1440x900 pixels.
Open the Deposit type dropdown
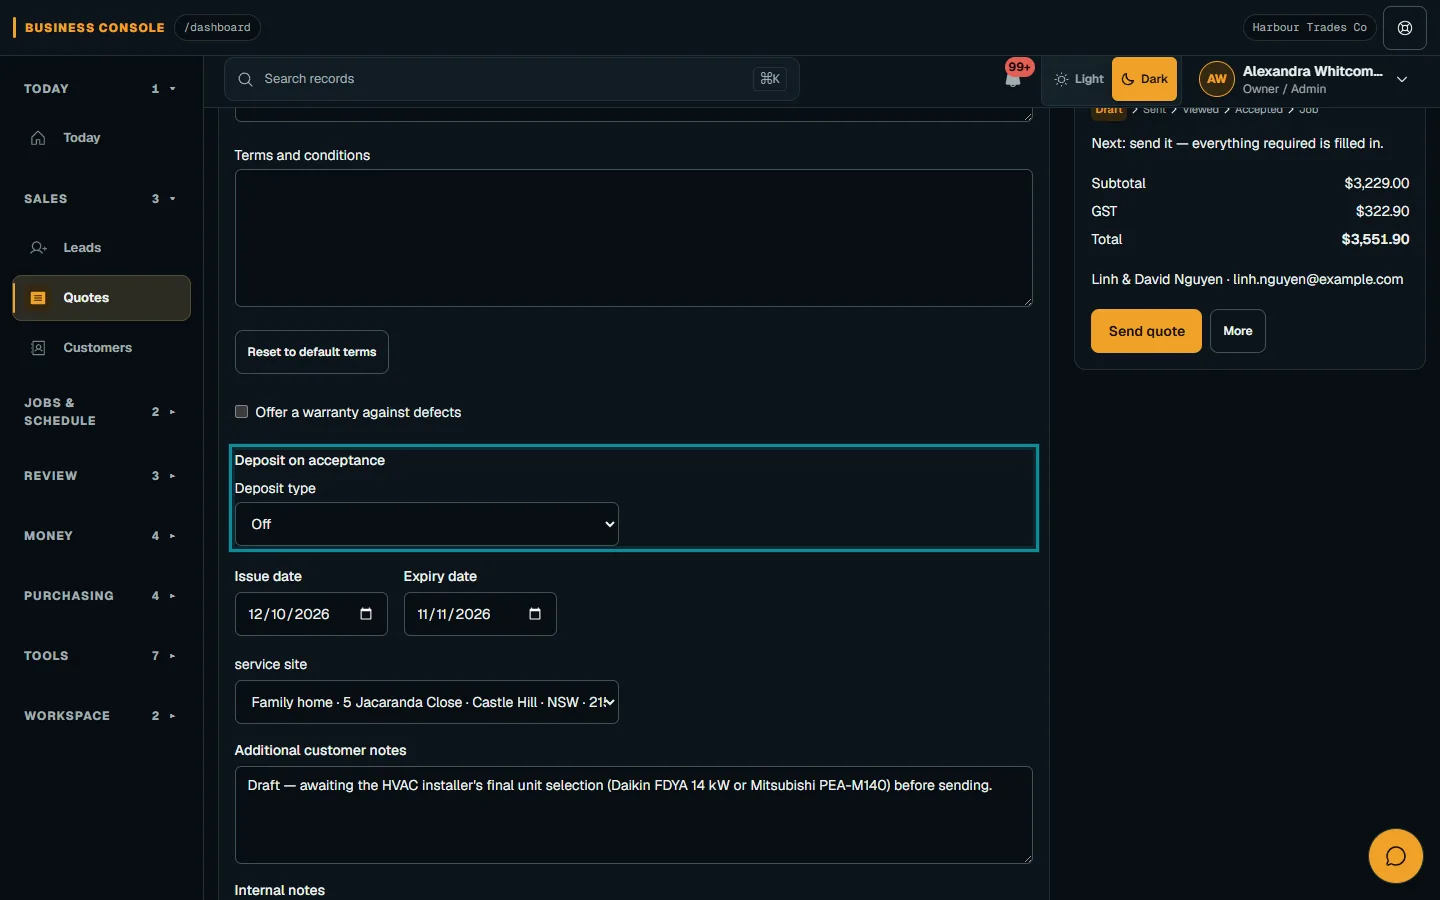[427, 524]
